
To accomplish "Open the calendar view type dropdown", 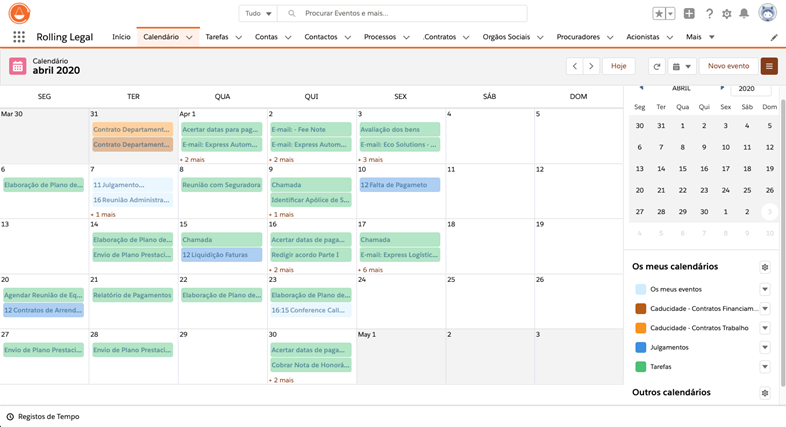I will (681, 66).
